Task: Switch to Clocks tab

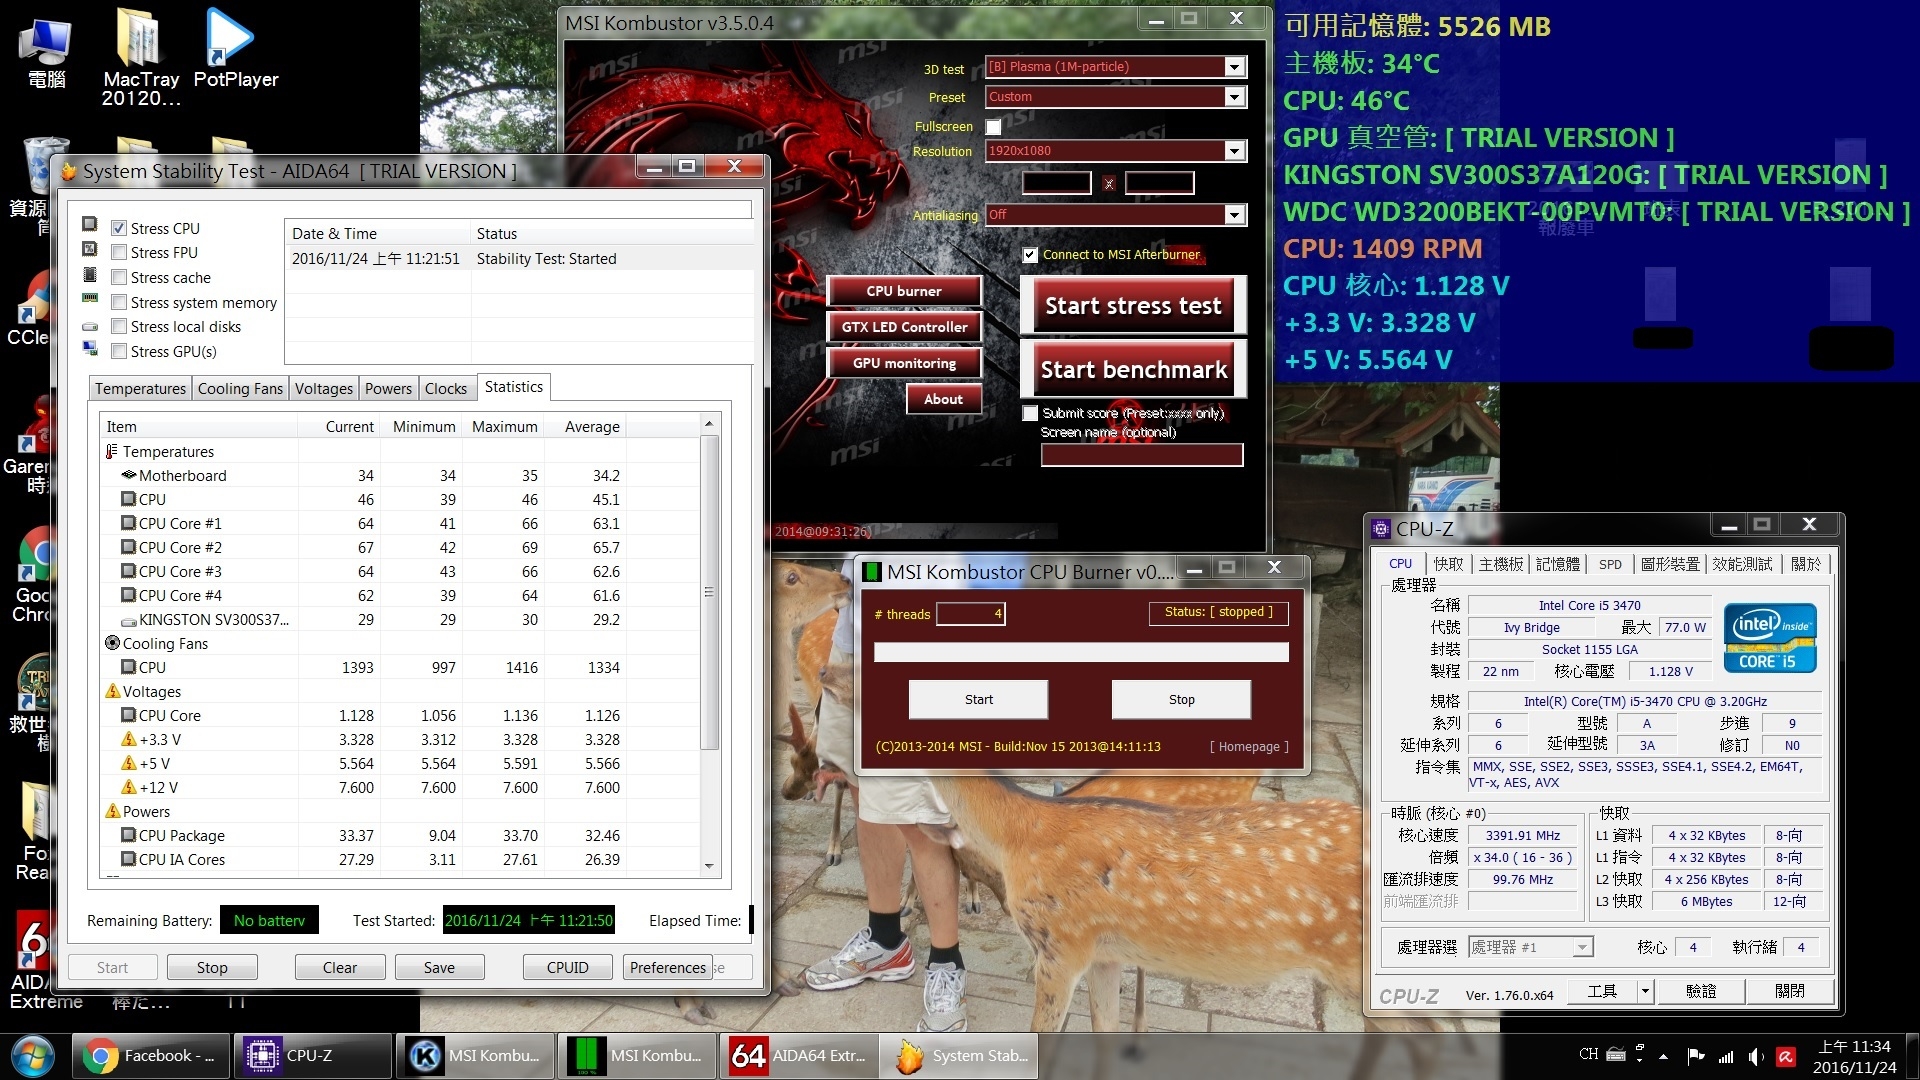Action: point(445,389)
